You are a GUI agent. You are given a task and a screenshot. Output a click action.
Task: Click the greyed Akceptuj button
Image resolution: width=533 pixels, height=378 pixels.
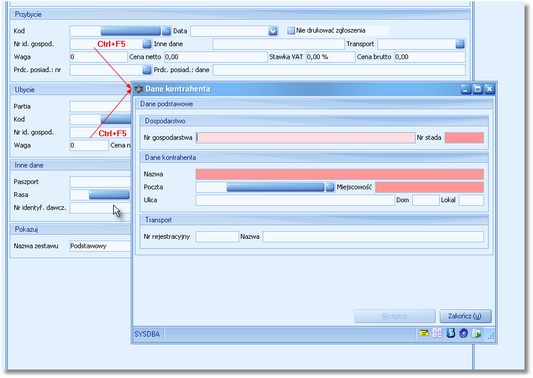click(395, 316)
